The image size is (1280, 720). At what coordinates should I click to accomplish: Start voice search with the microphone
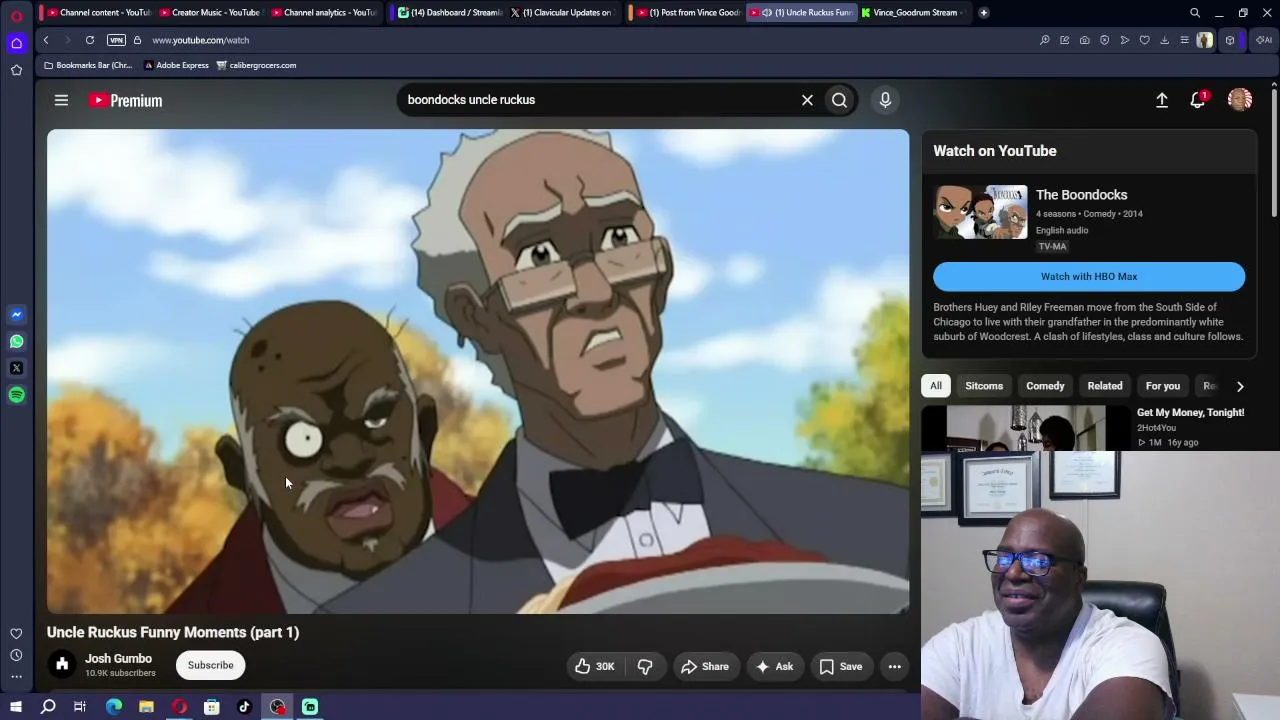(885, 100)
